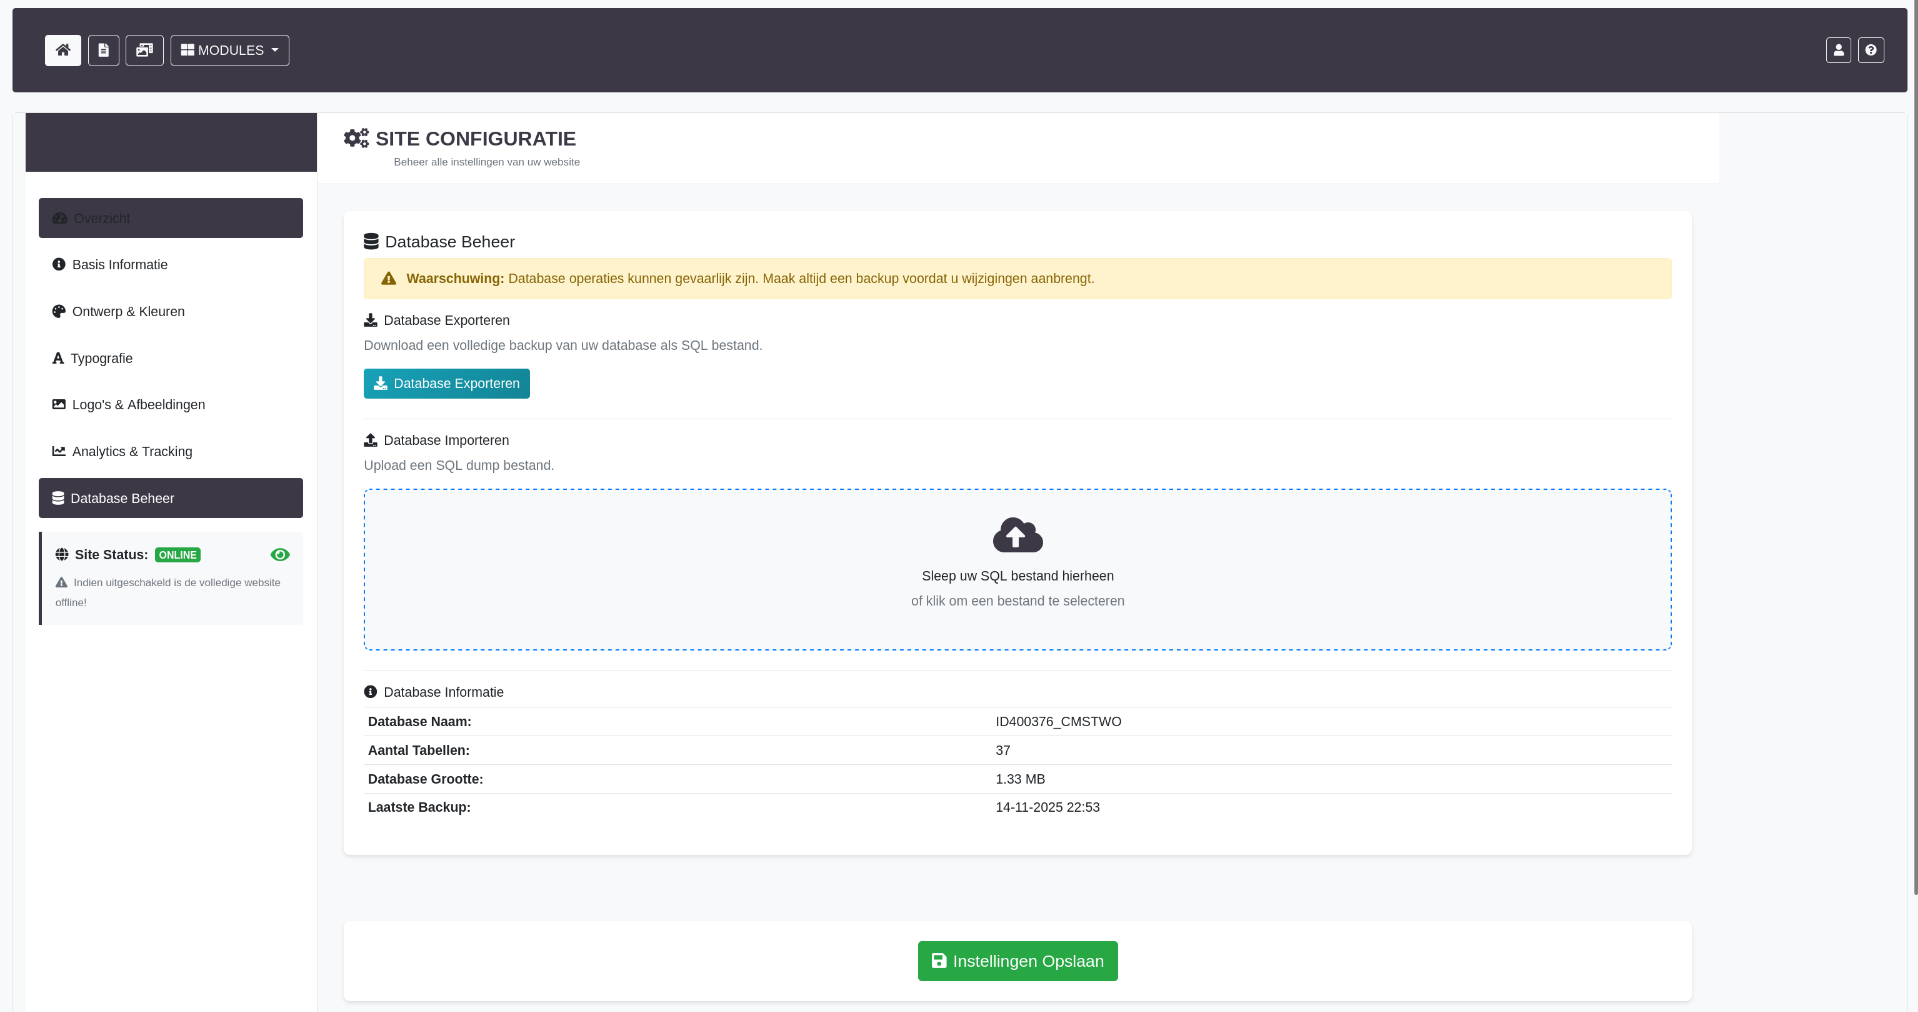The width and height of the screenshot is (1918, 1012).
Task: Click the home icon in the top toolbar
Action: pyautogui.click(x=62, y=50)
